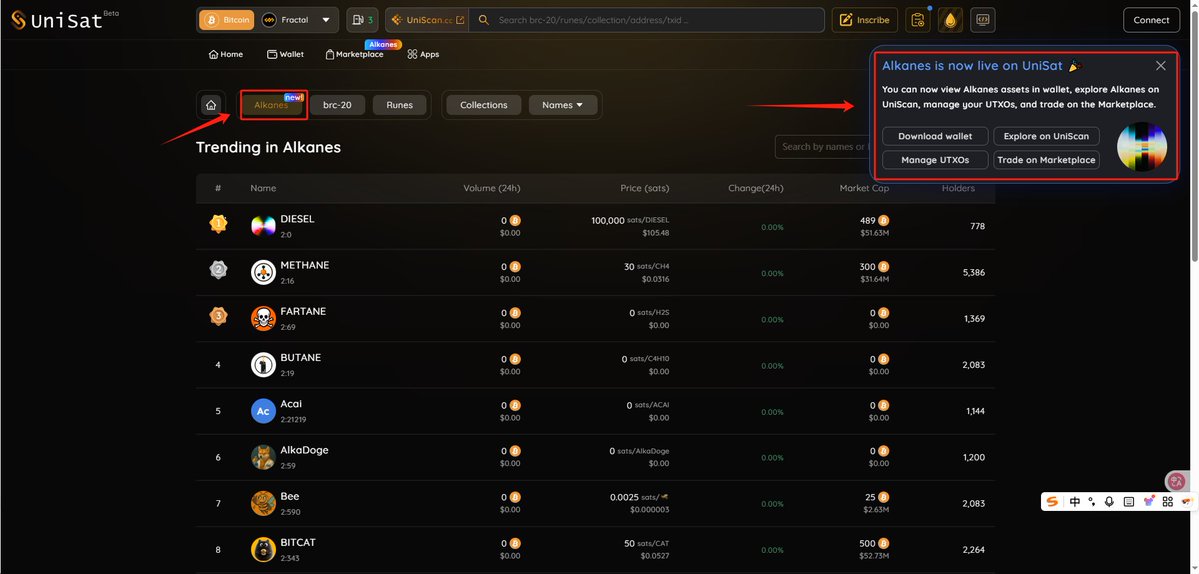Open the DIESEL token name
The image size is (1199, 574).
pyautogui.click(x=297, y=219)
